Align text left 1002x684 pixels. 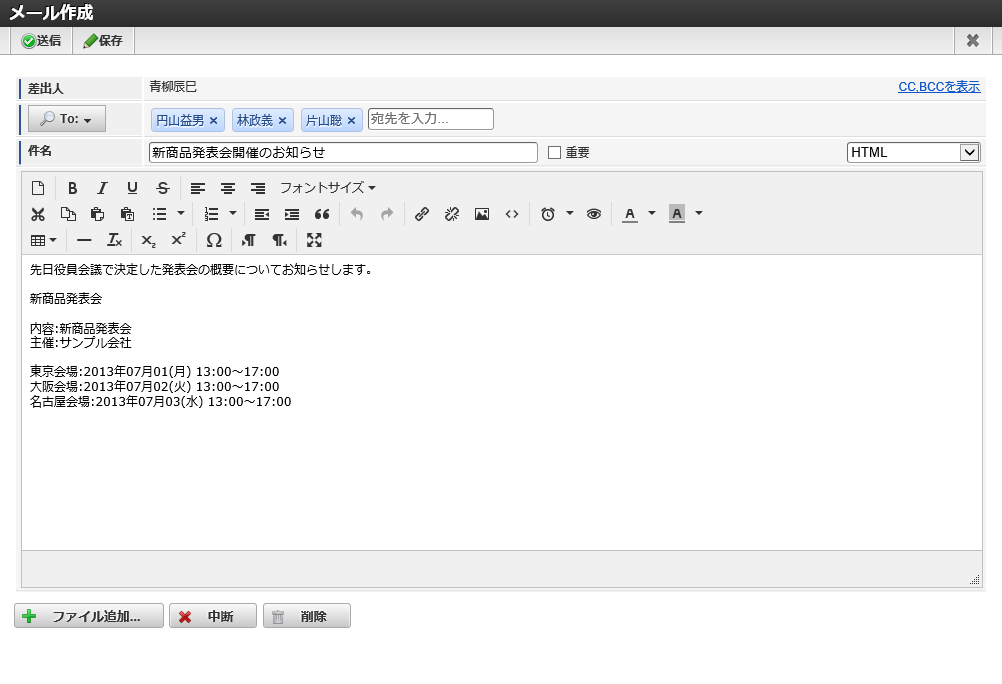point(198,188)
